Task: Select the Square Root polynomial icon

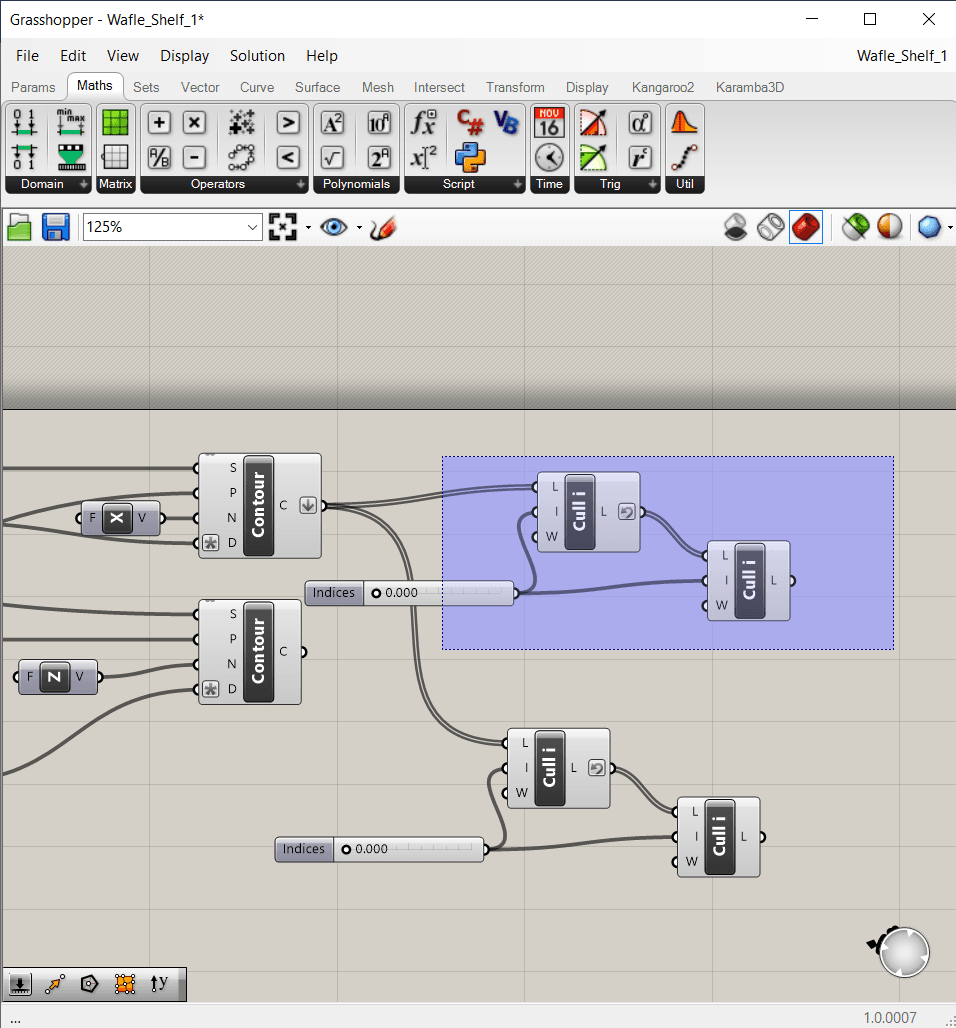Action: point(332,157)
